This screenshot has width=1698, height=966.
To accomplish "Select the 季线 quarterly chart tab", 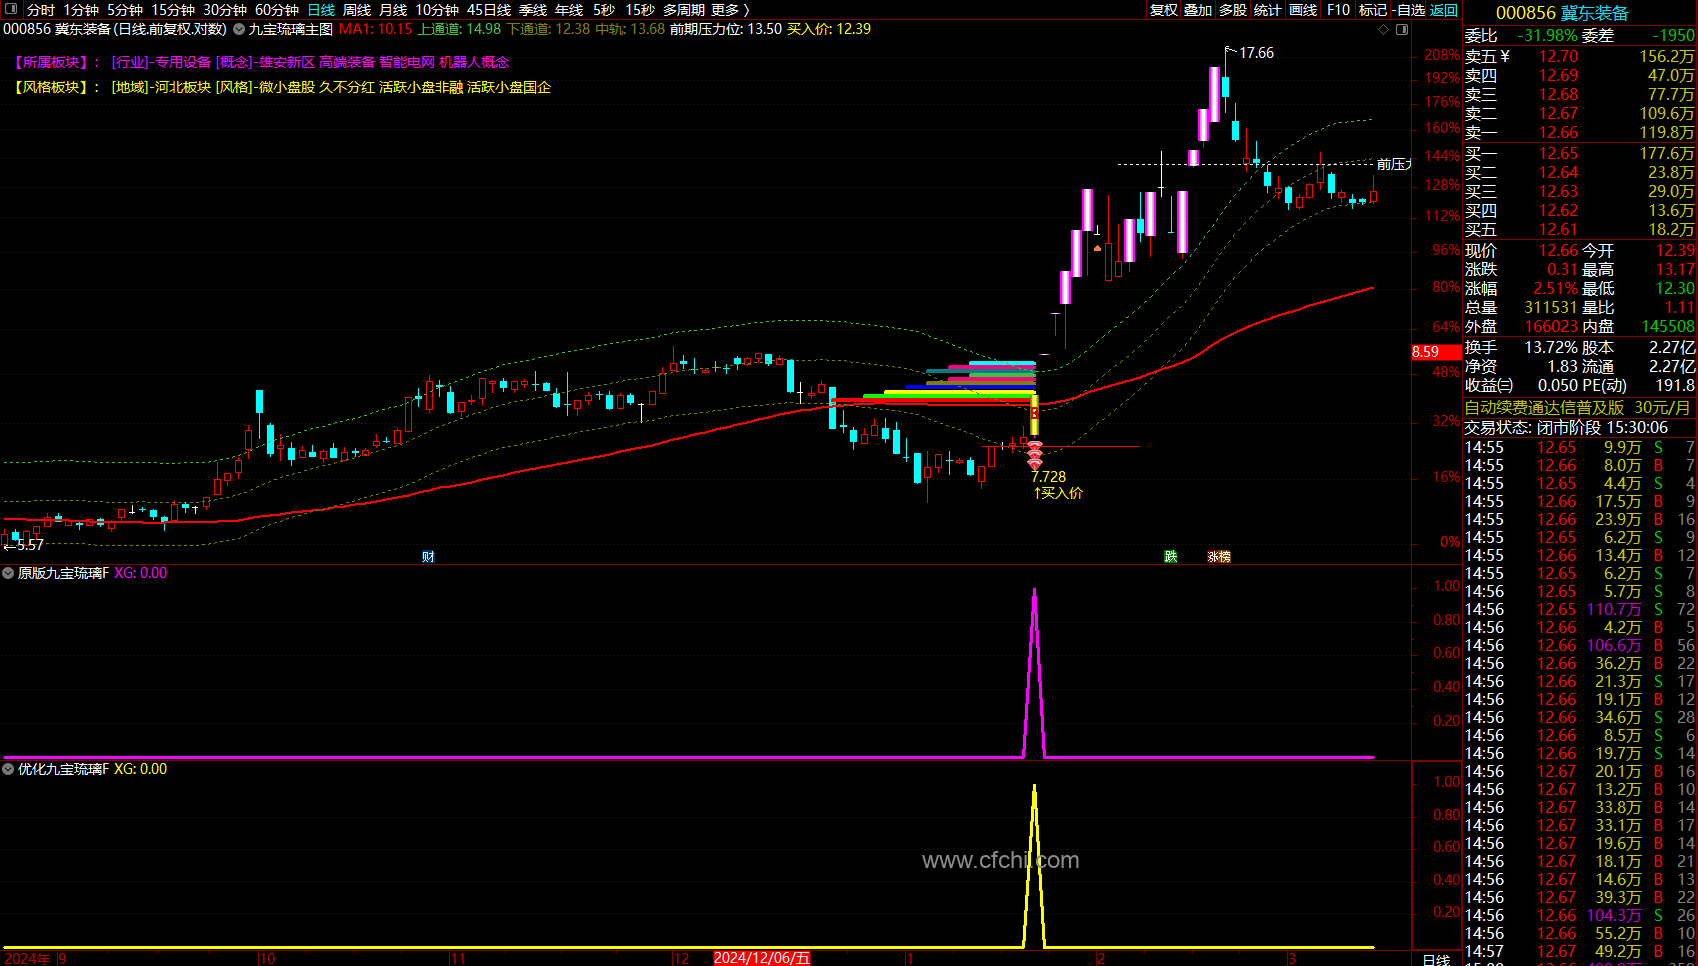I will (x=533, y=10).
